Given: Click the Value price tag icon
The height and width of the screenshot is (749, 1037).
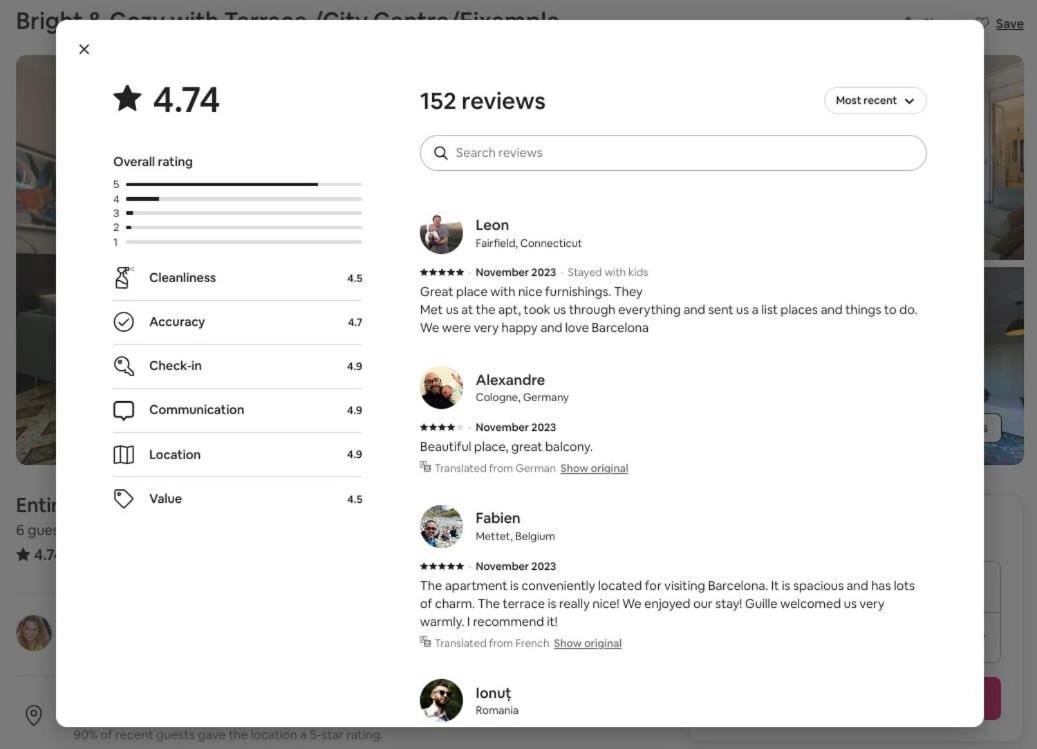Looking at the screenshot, I should 124,499.
